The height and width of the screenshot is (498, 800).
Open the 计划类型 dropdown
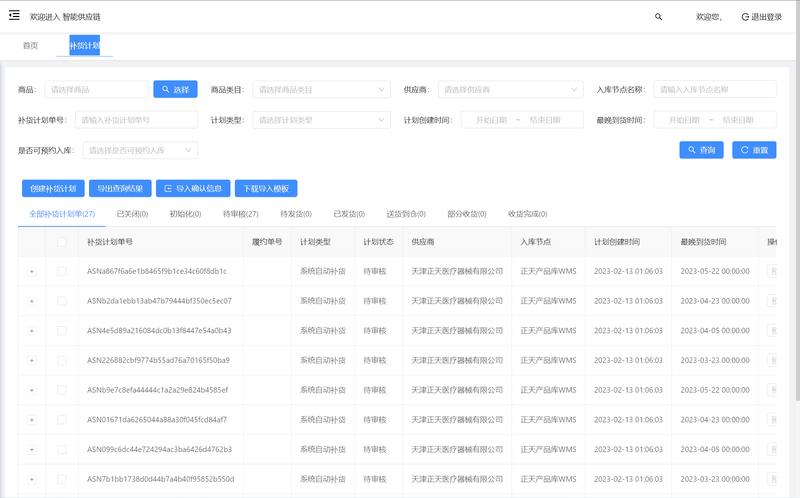click(x=321, y=120)
